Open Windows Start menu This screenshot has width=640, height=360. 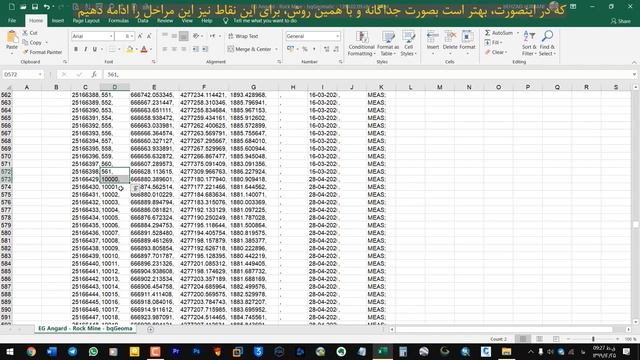coord(10,351)
